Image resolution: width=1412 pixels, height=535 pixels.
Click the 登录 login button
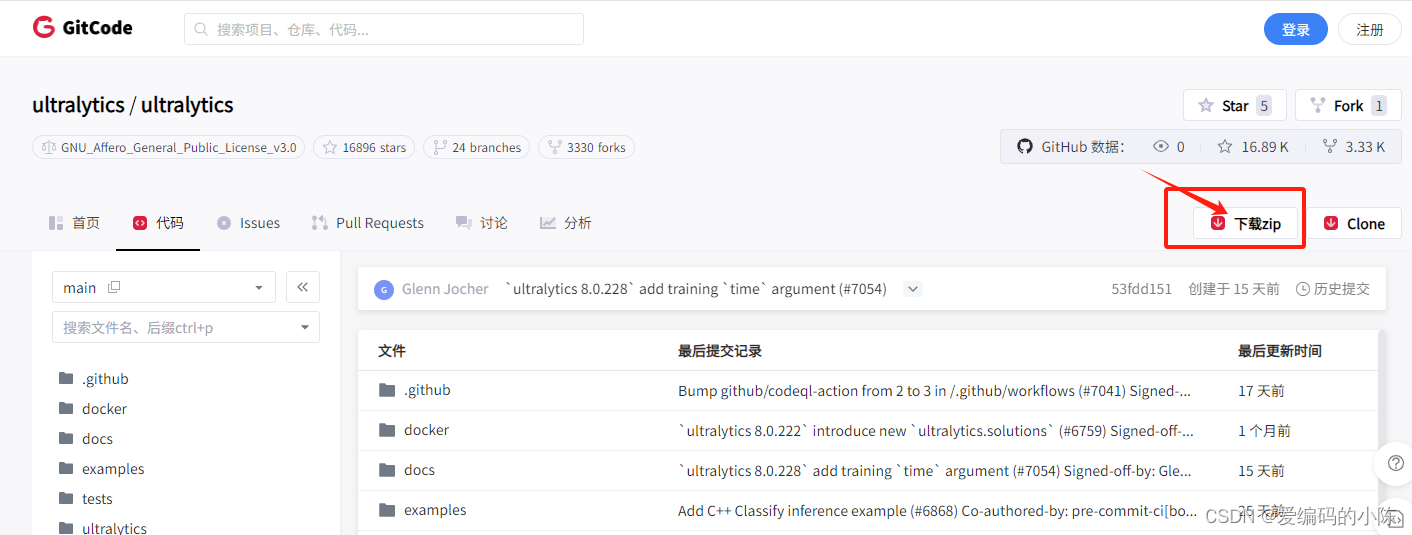click(x=1296, y=29)
